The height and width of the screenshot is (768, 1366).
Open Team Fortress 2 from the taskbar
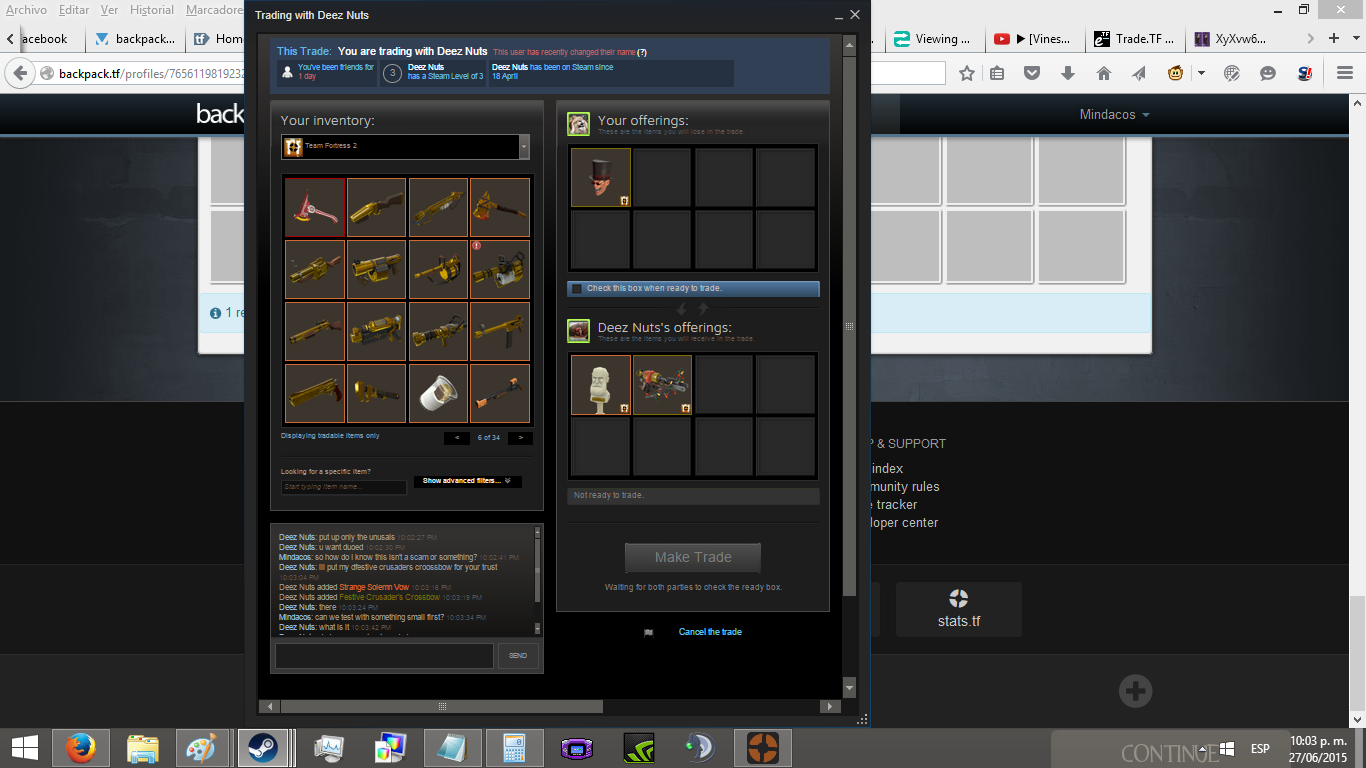pos(763,747)
